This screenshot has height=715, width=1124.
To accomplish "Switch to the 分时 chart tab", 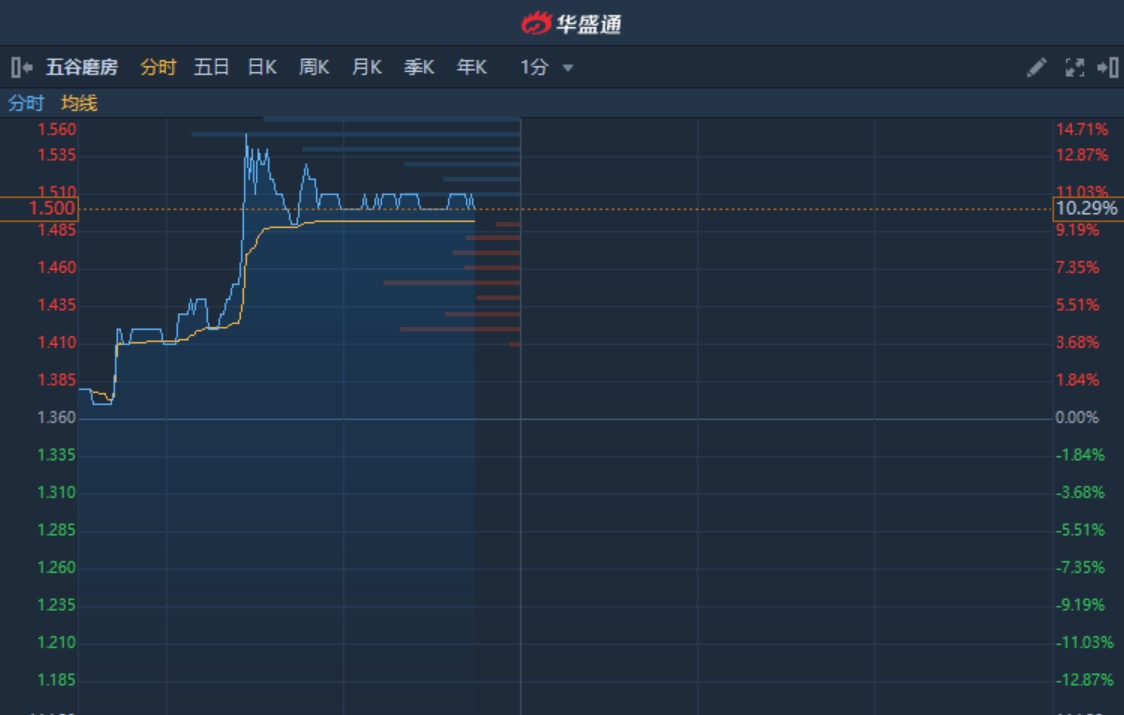I will [x=158, y=68].
